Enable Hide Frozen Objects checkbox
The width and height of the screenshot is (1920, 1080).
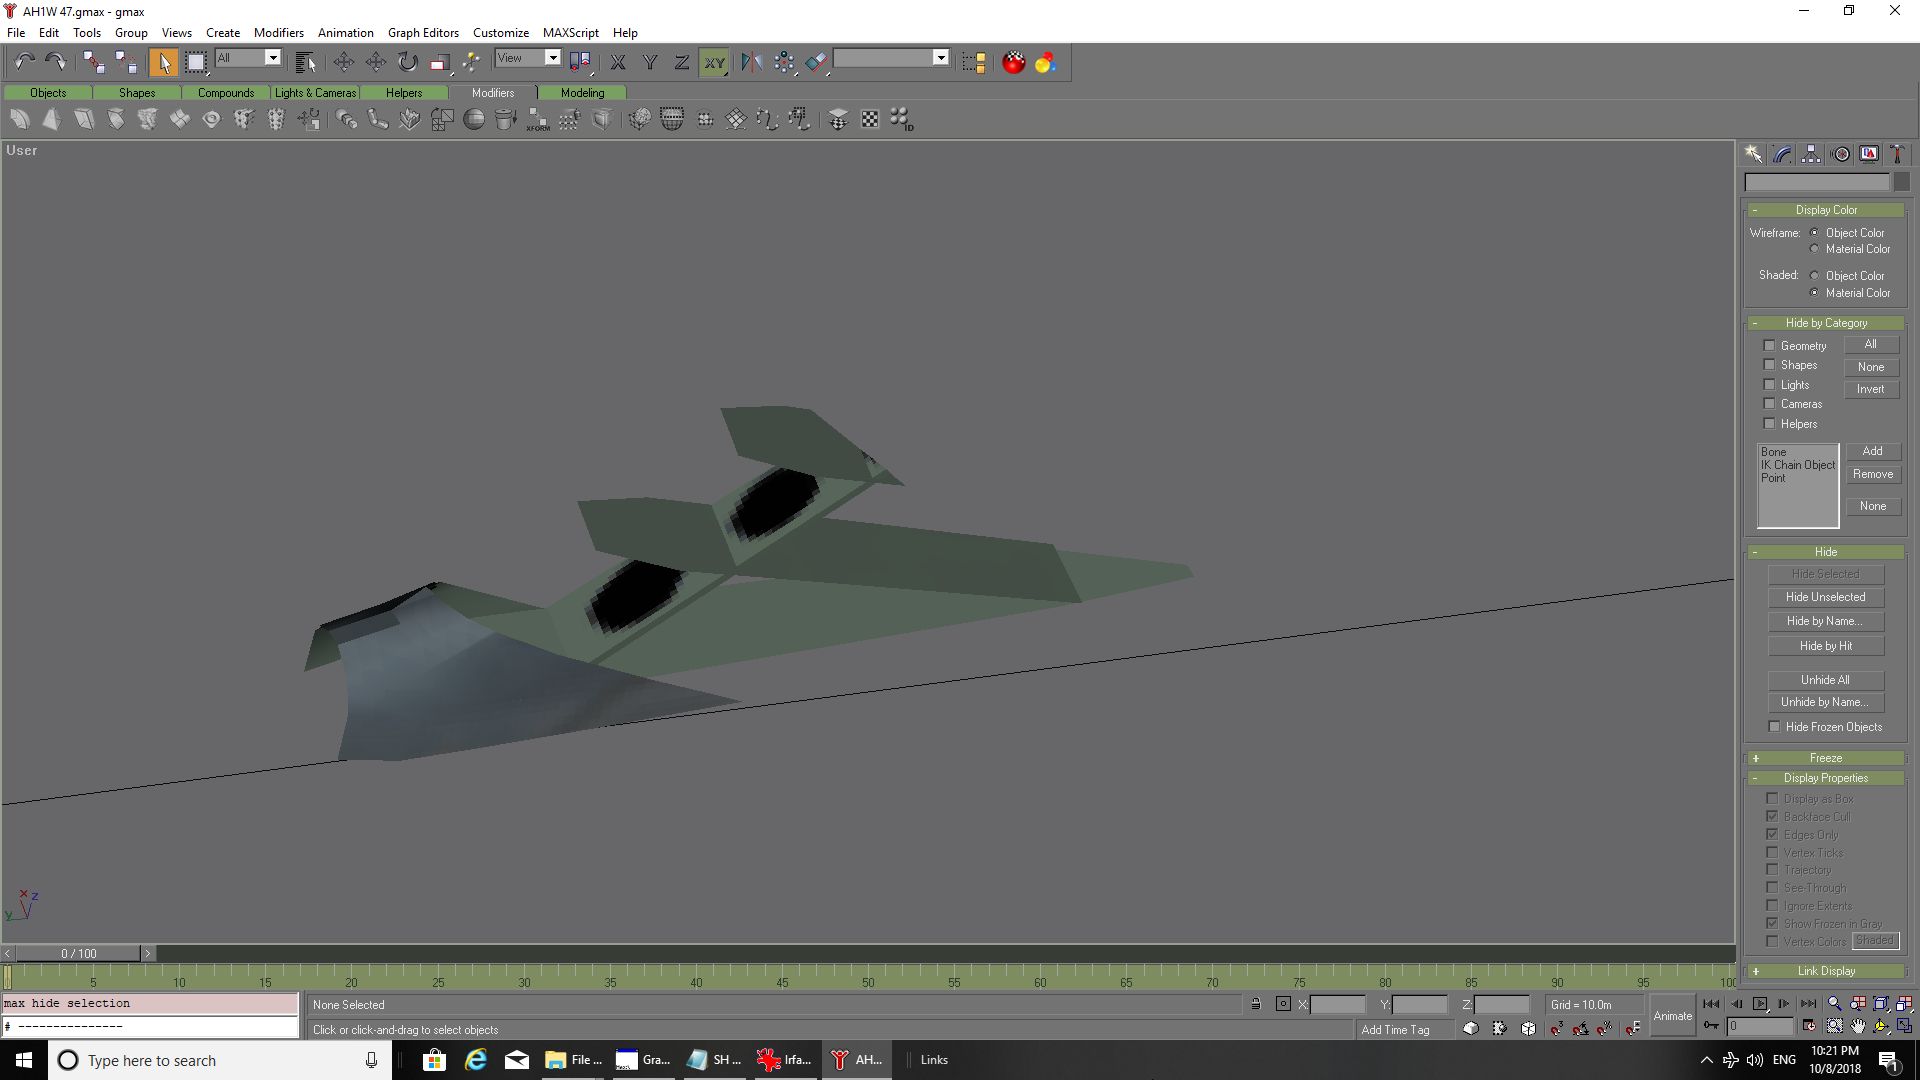pyautogui.click(x=1774, y=727)
